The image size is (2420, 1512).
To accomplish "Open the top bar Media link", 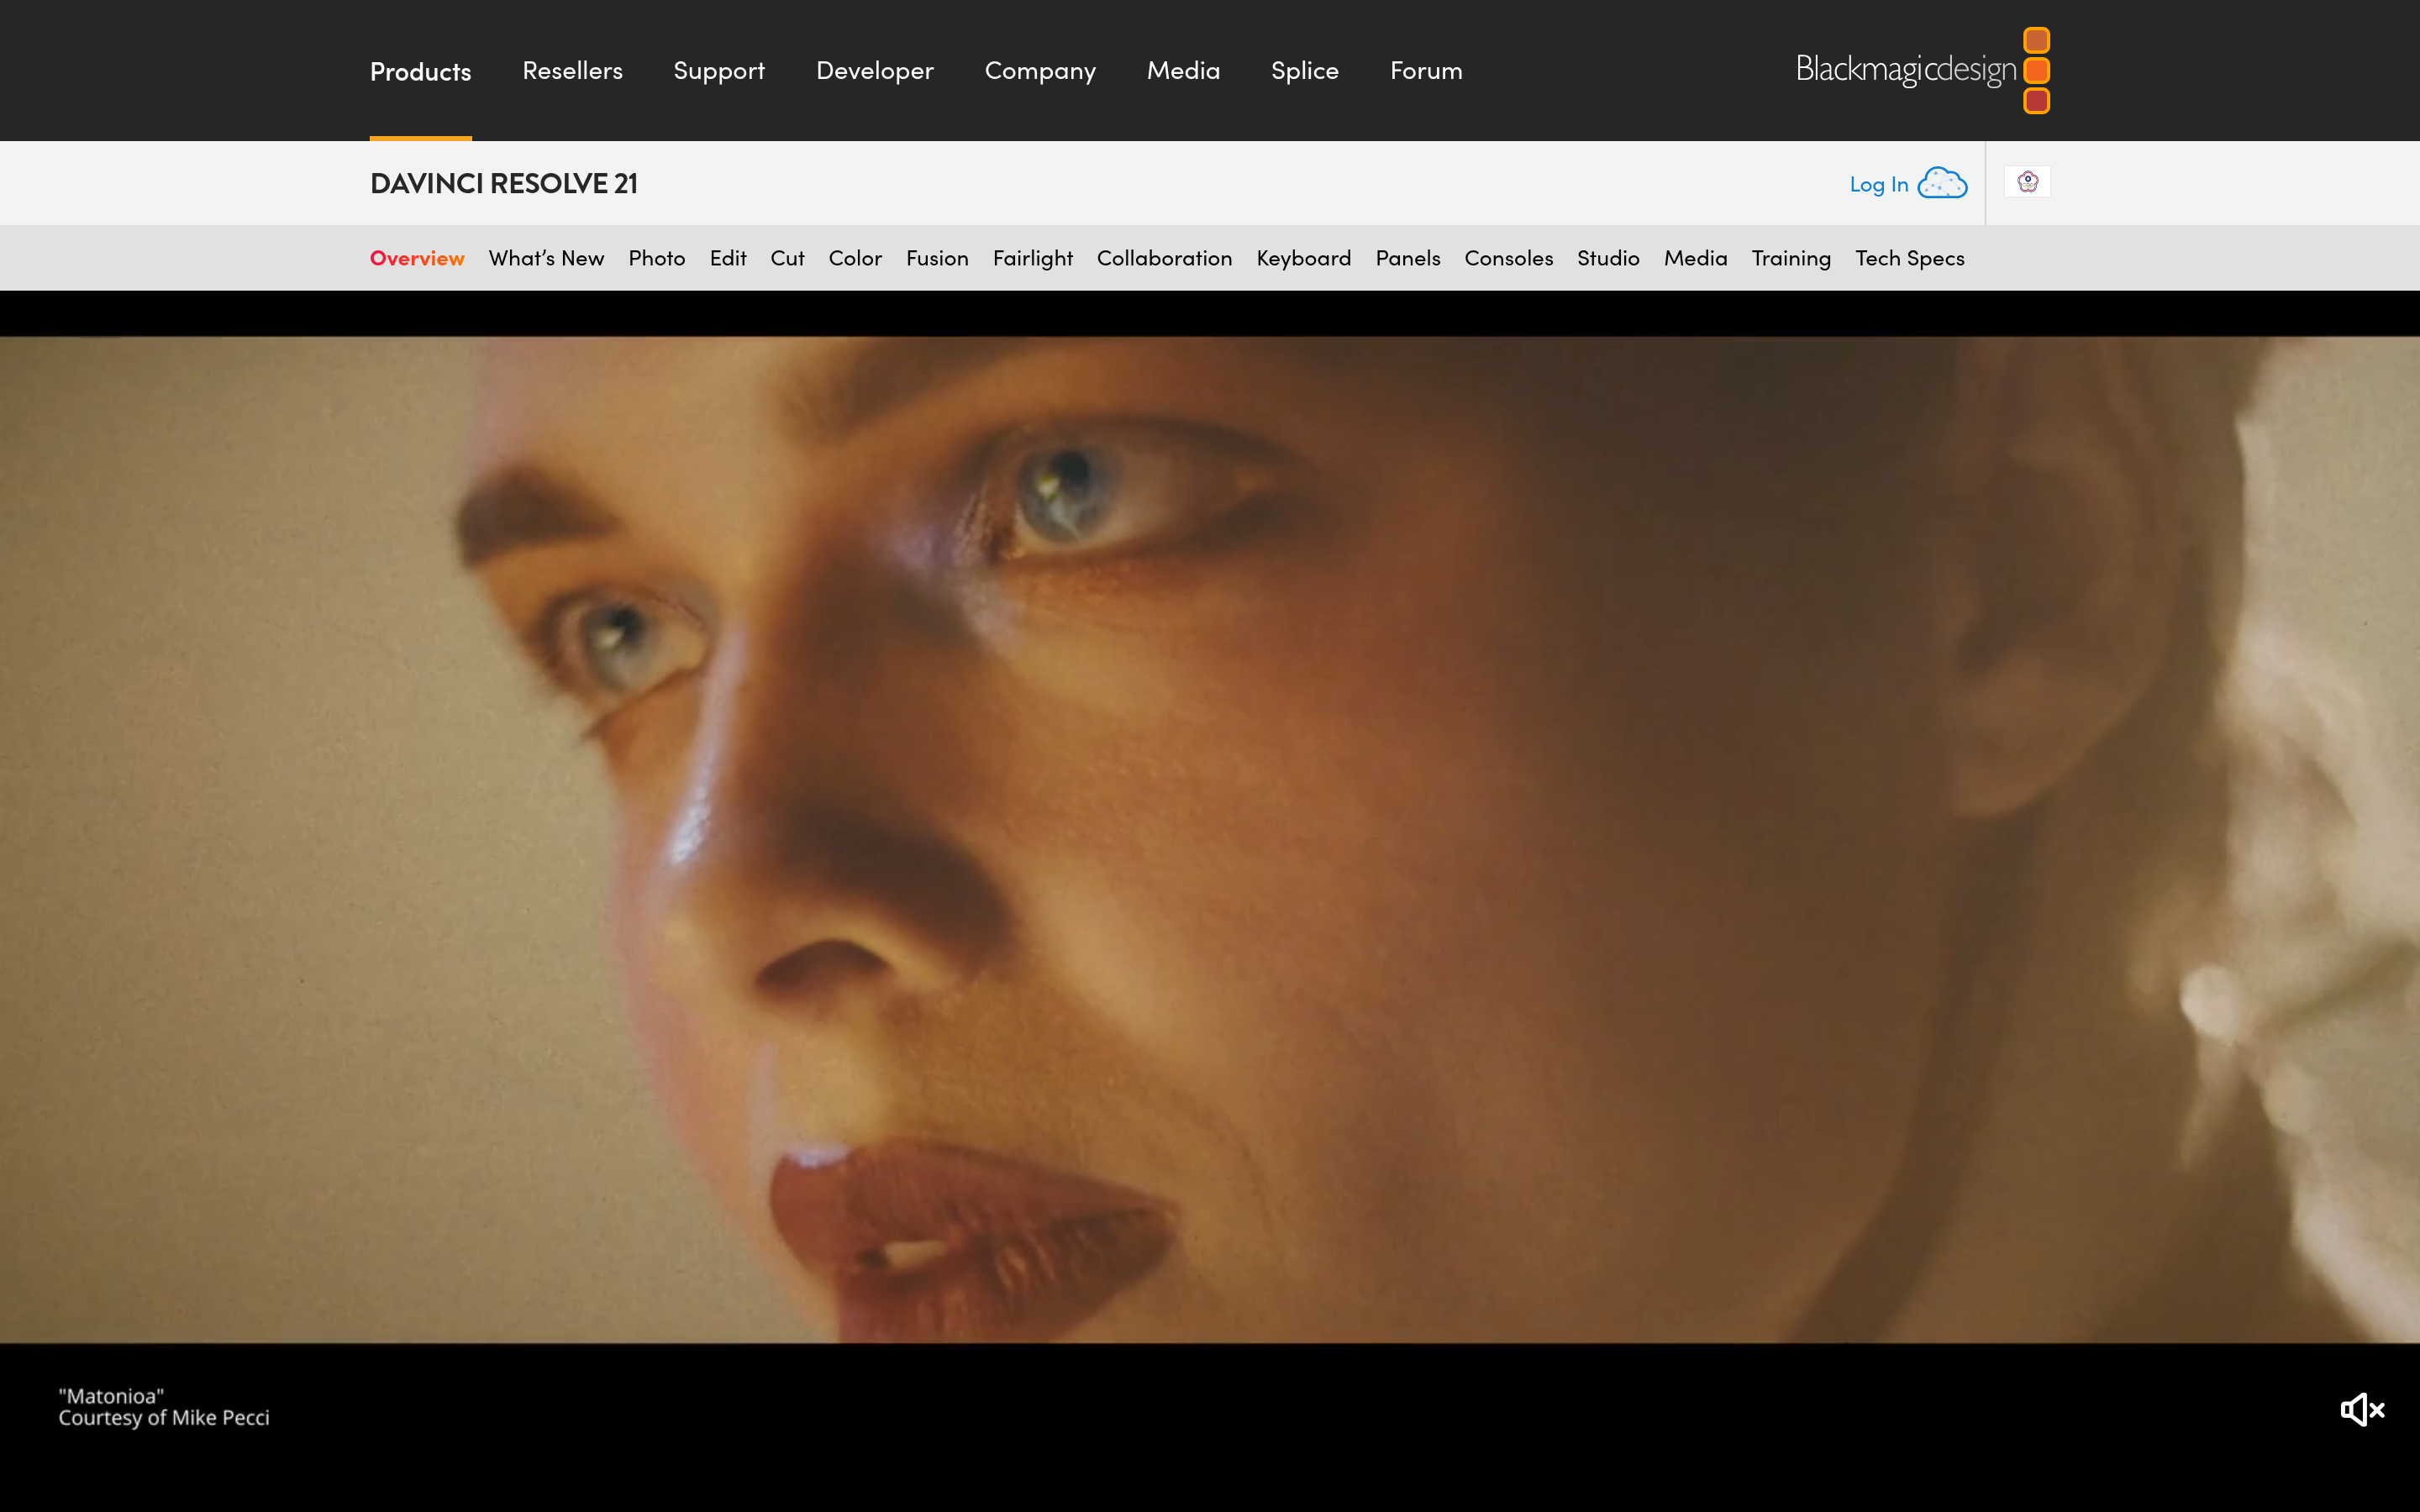I will (1183, 71).
